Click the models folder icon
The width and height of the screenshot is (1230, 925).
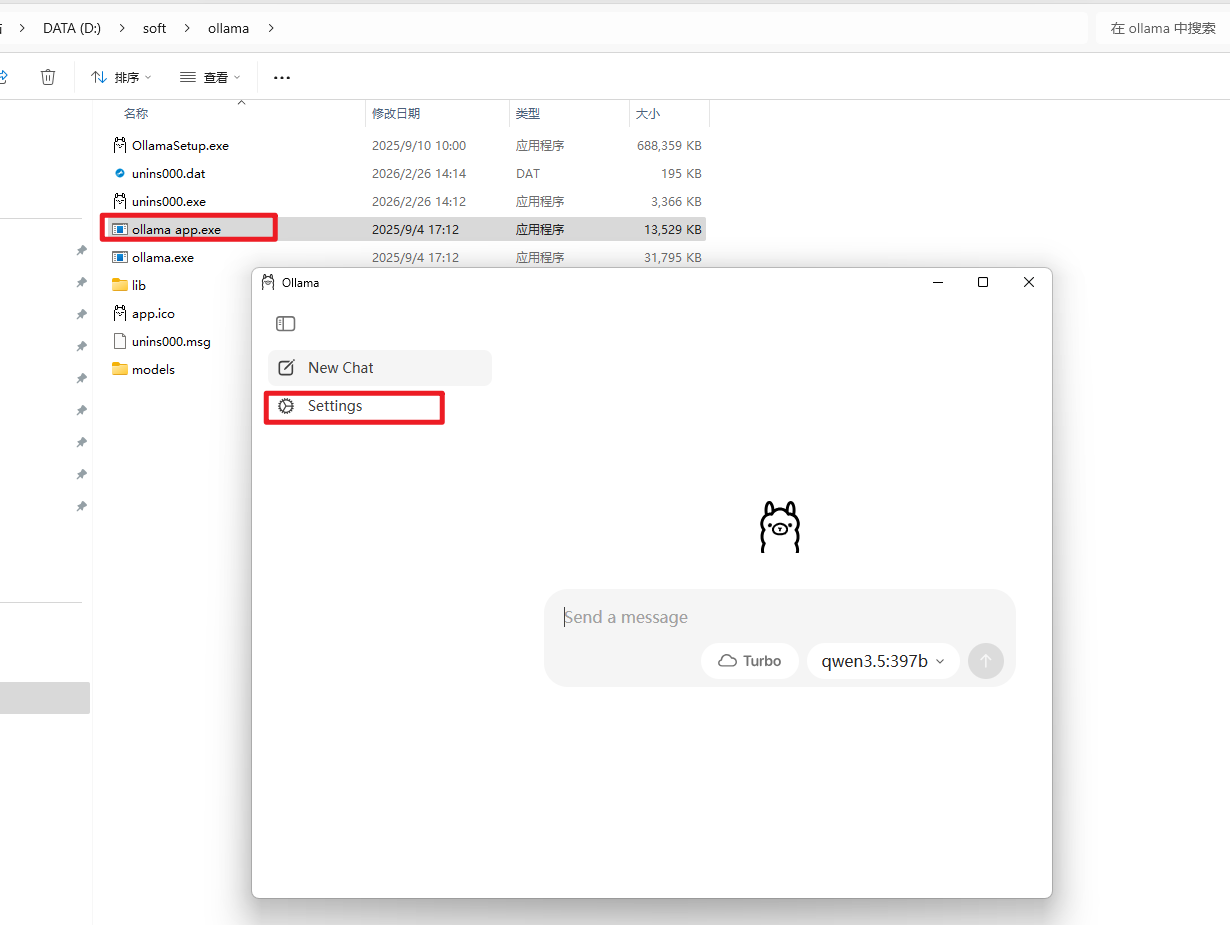(x=120, y=369)
